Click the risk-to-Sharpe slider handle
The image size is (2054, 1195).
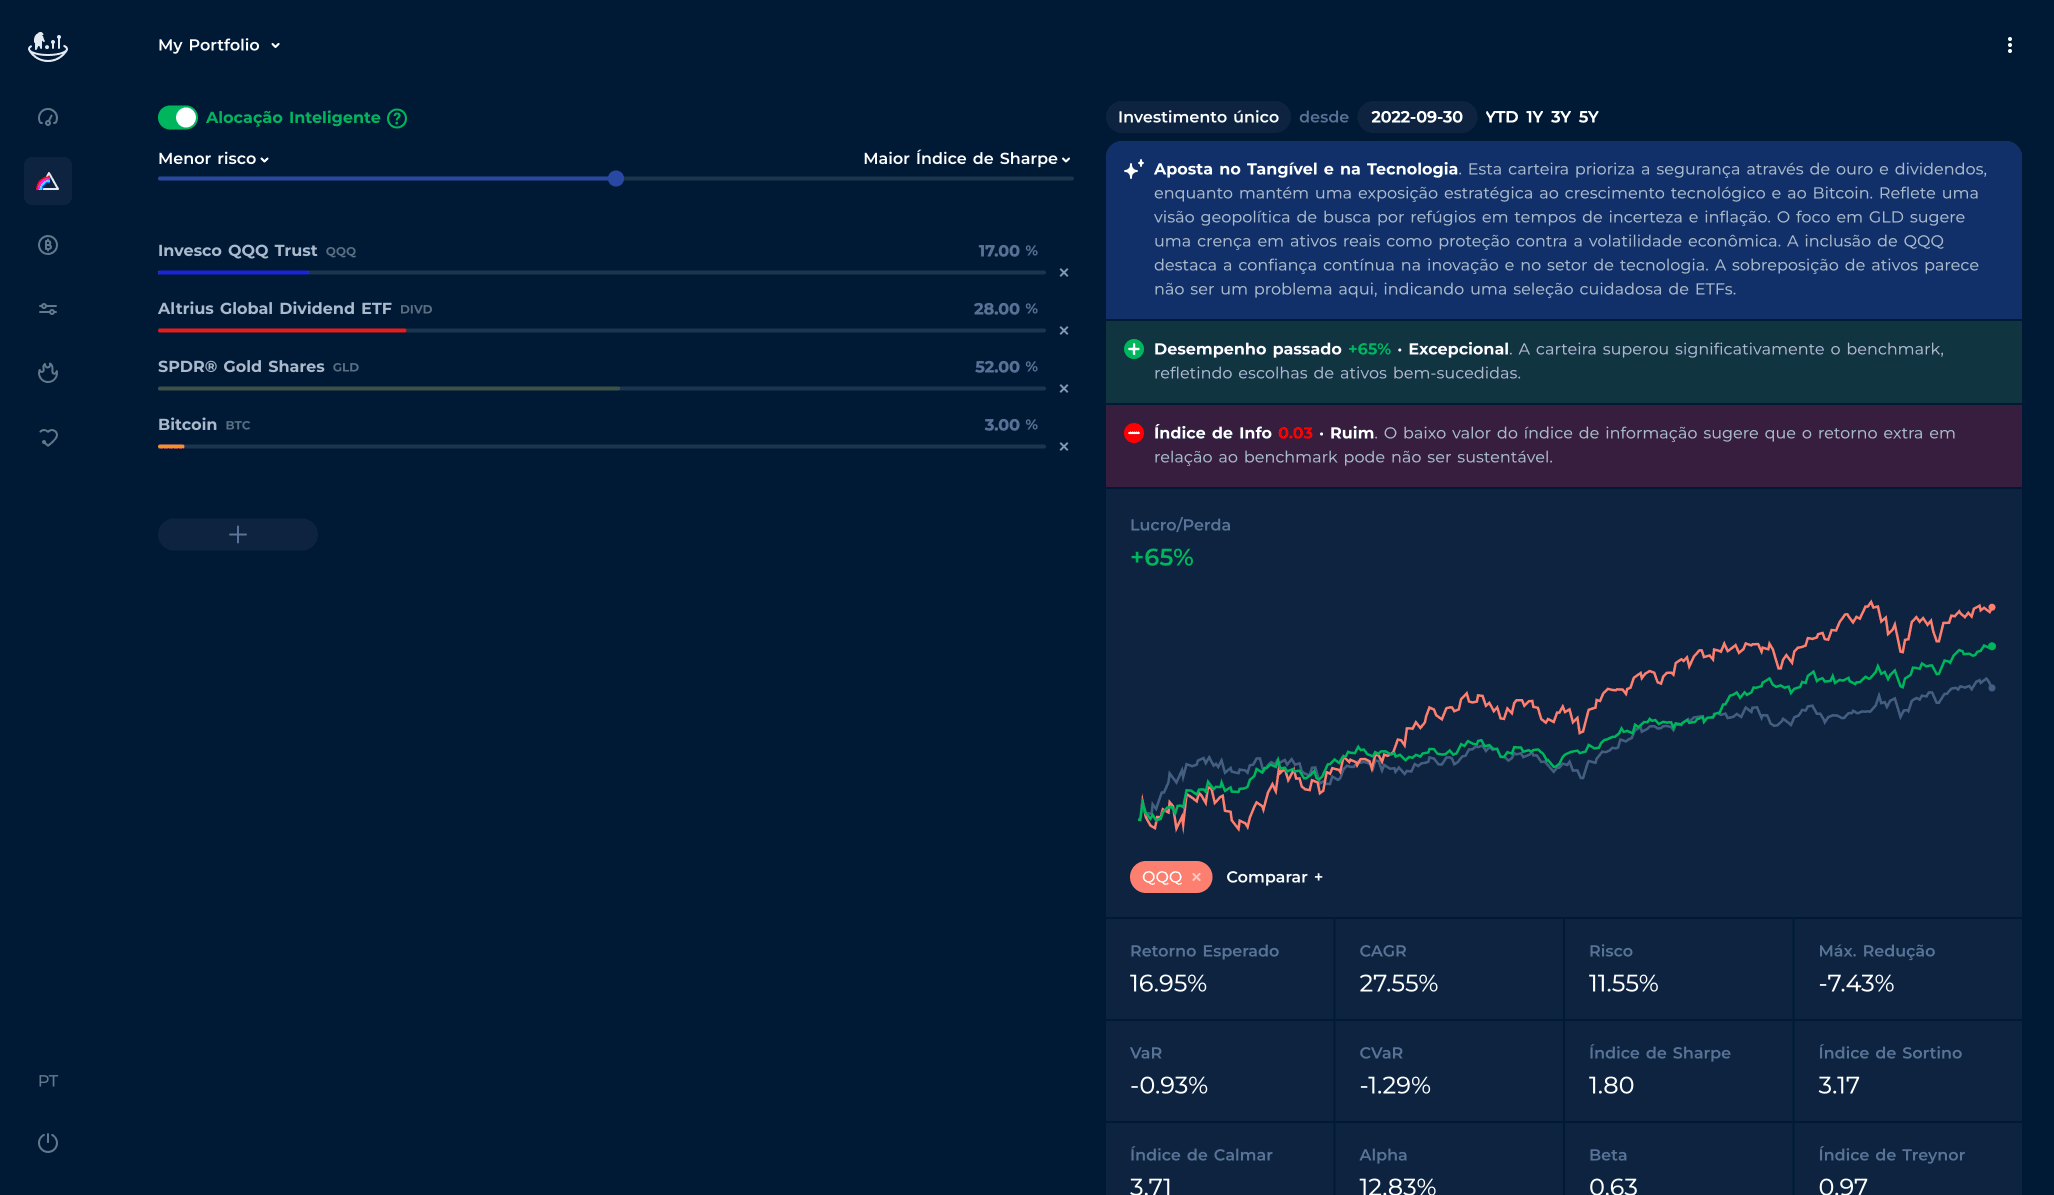[616, 178]
